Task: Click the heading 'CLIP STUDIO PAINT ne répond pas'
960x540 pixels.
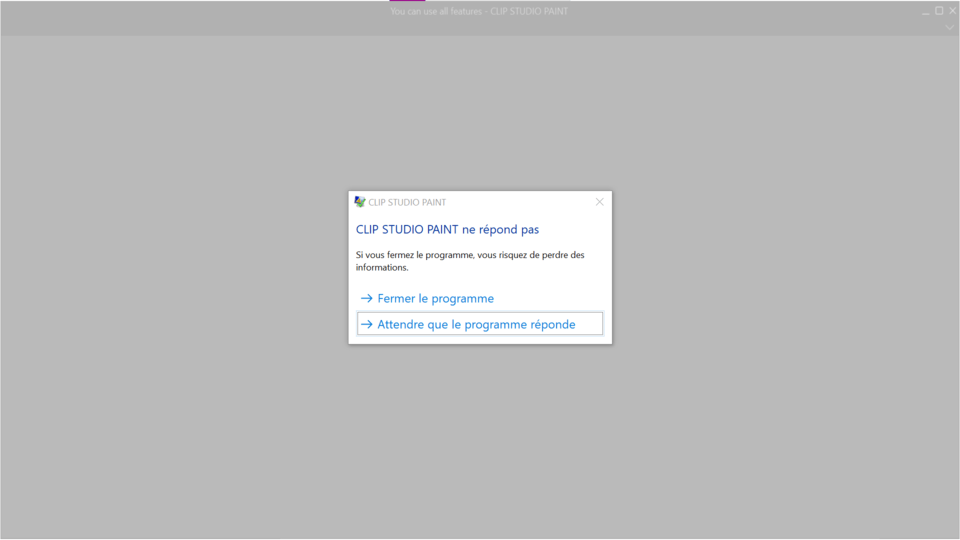Action: (x=447, y=230)
